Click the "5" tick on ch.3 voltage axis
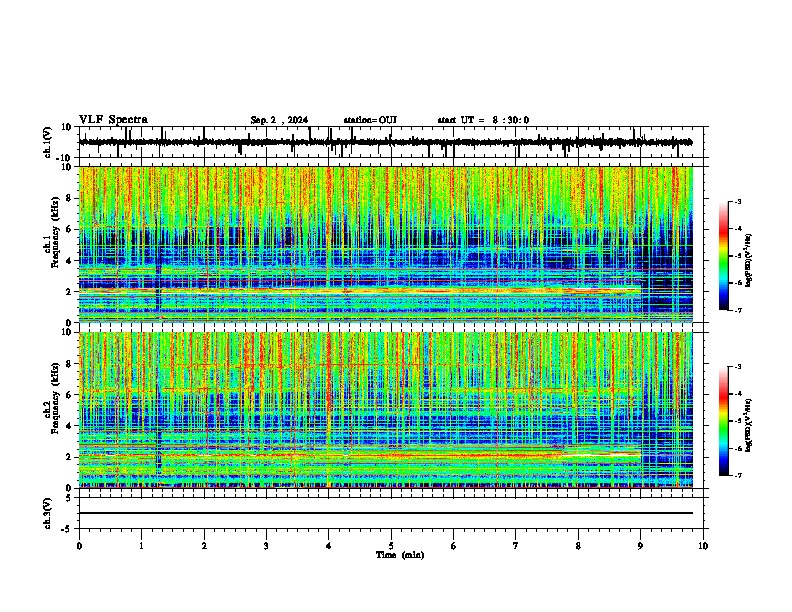This screenshot has width=792, height=612. [x=69, y=498]
